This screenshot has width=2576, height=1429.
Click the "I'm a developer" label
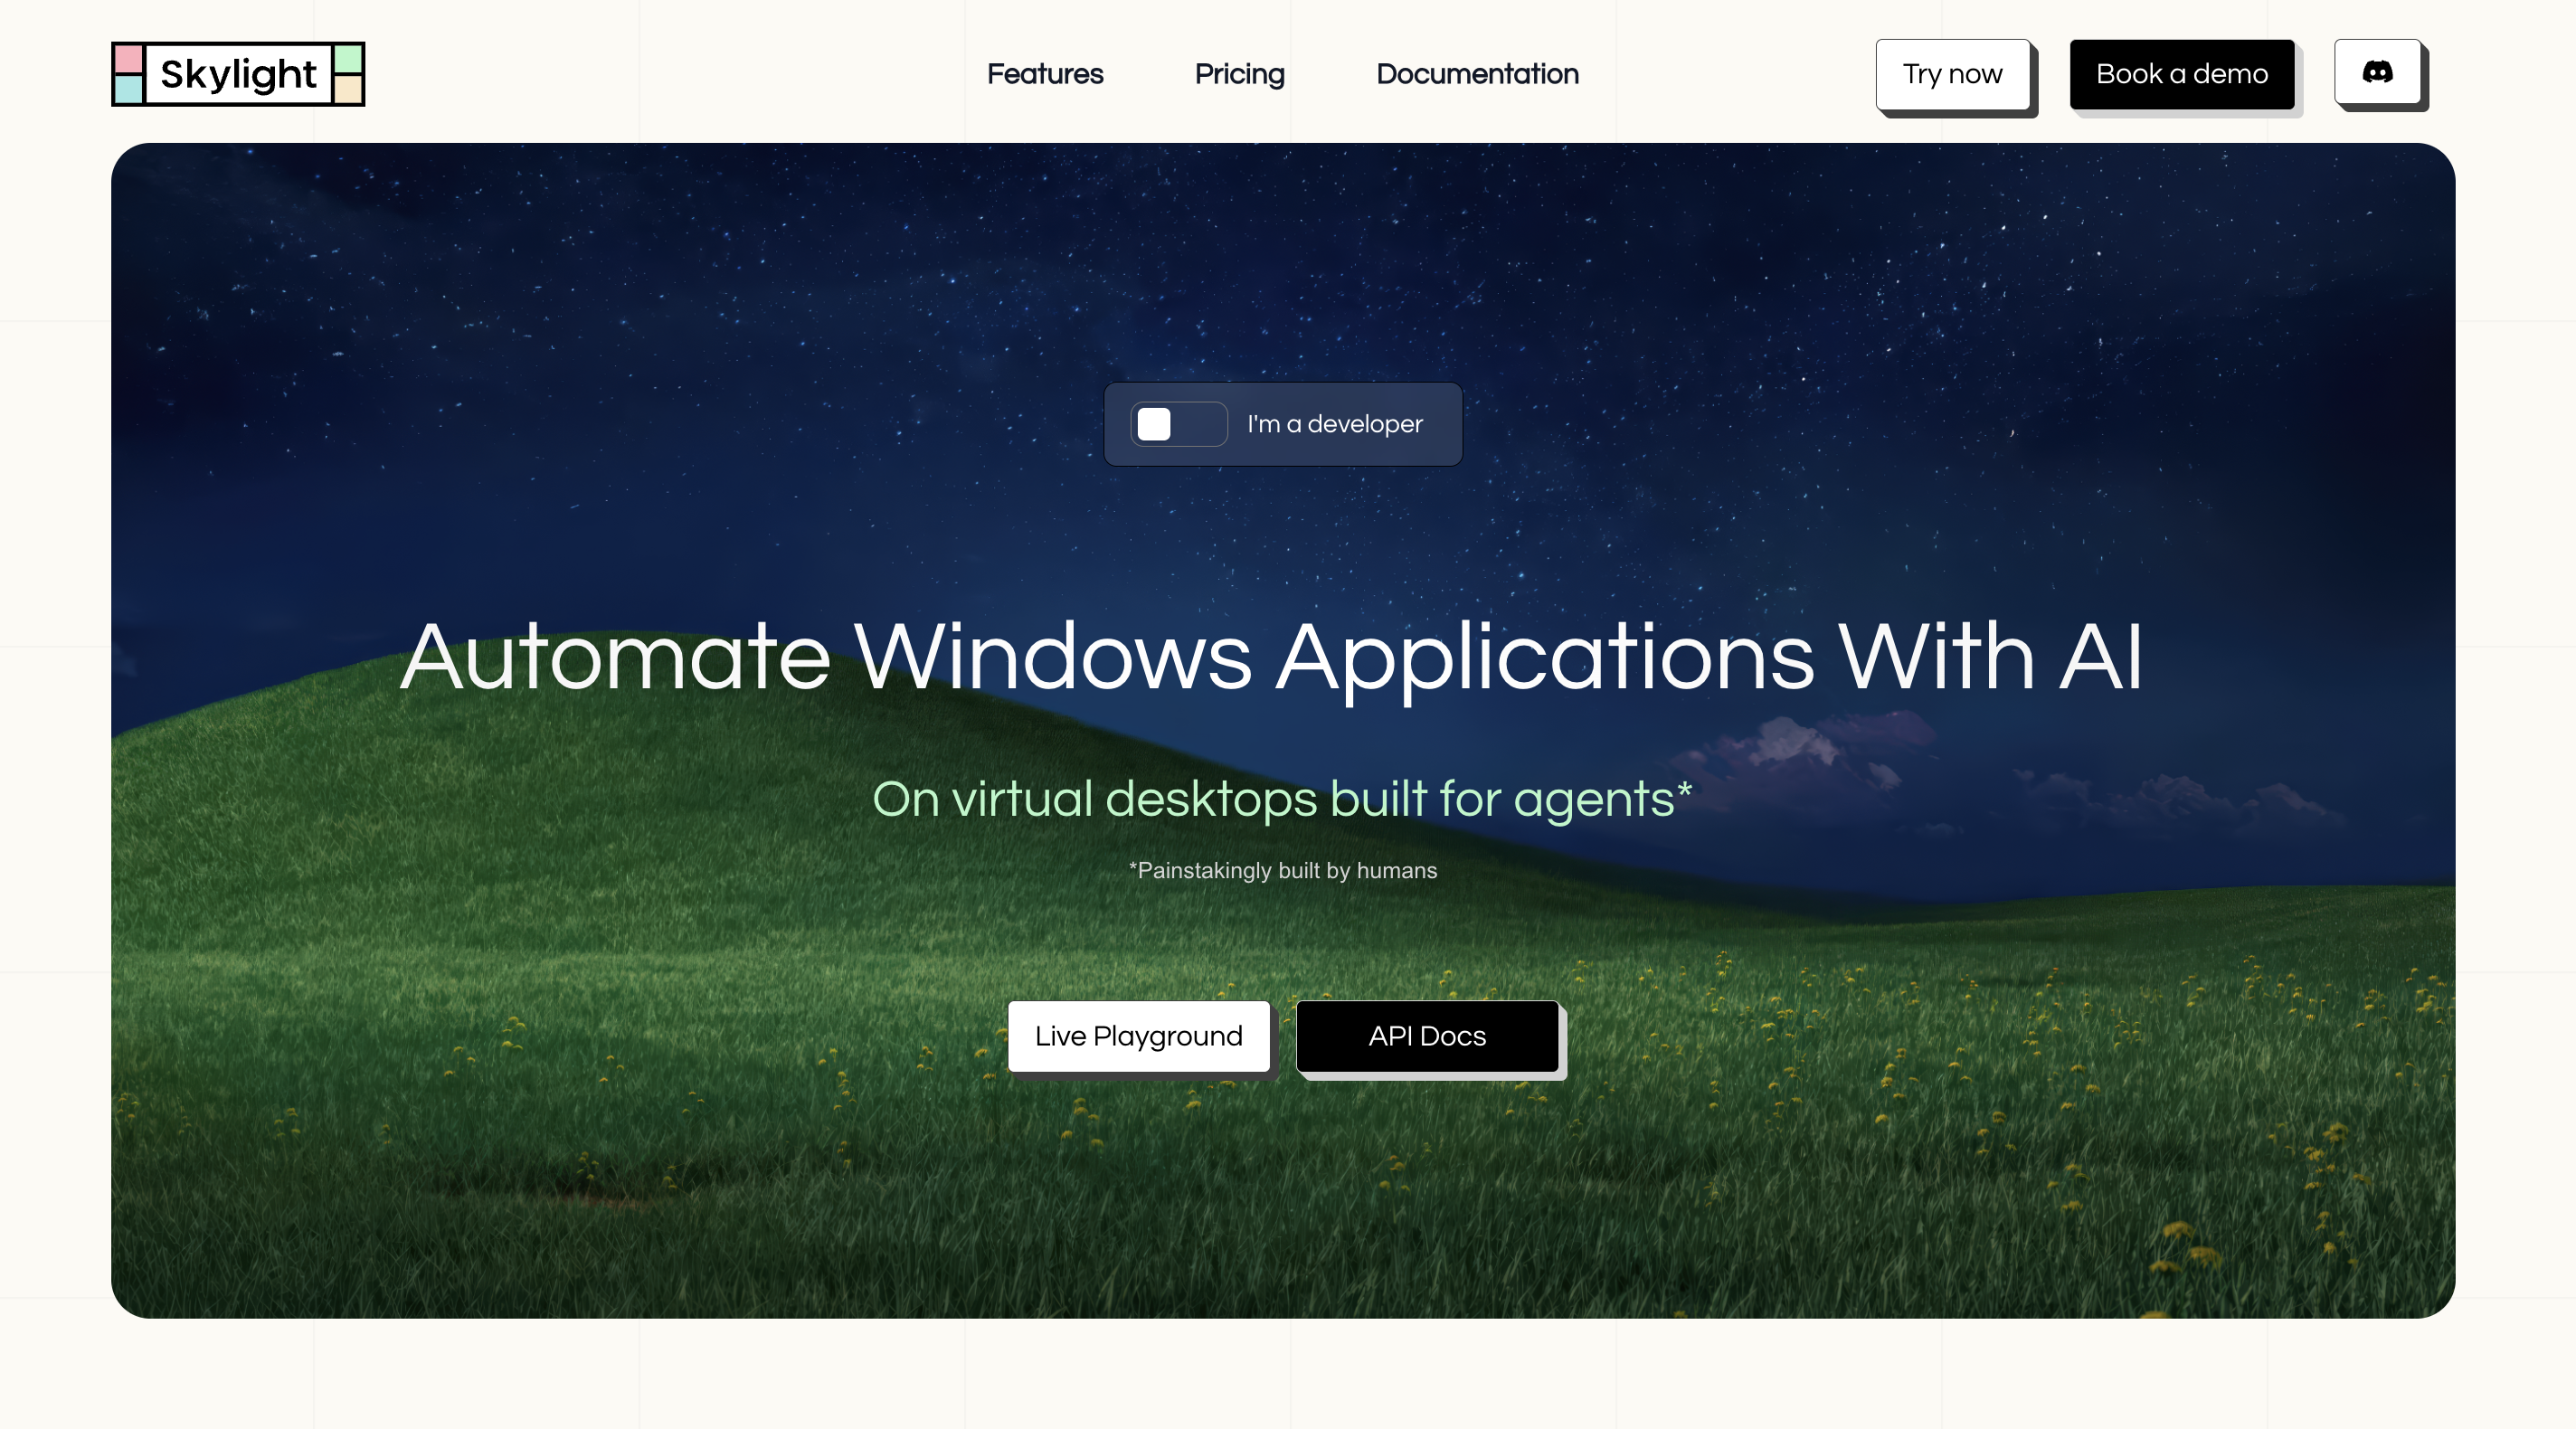click(x=1334, y=424)
